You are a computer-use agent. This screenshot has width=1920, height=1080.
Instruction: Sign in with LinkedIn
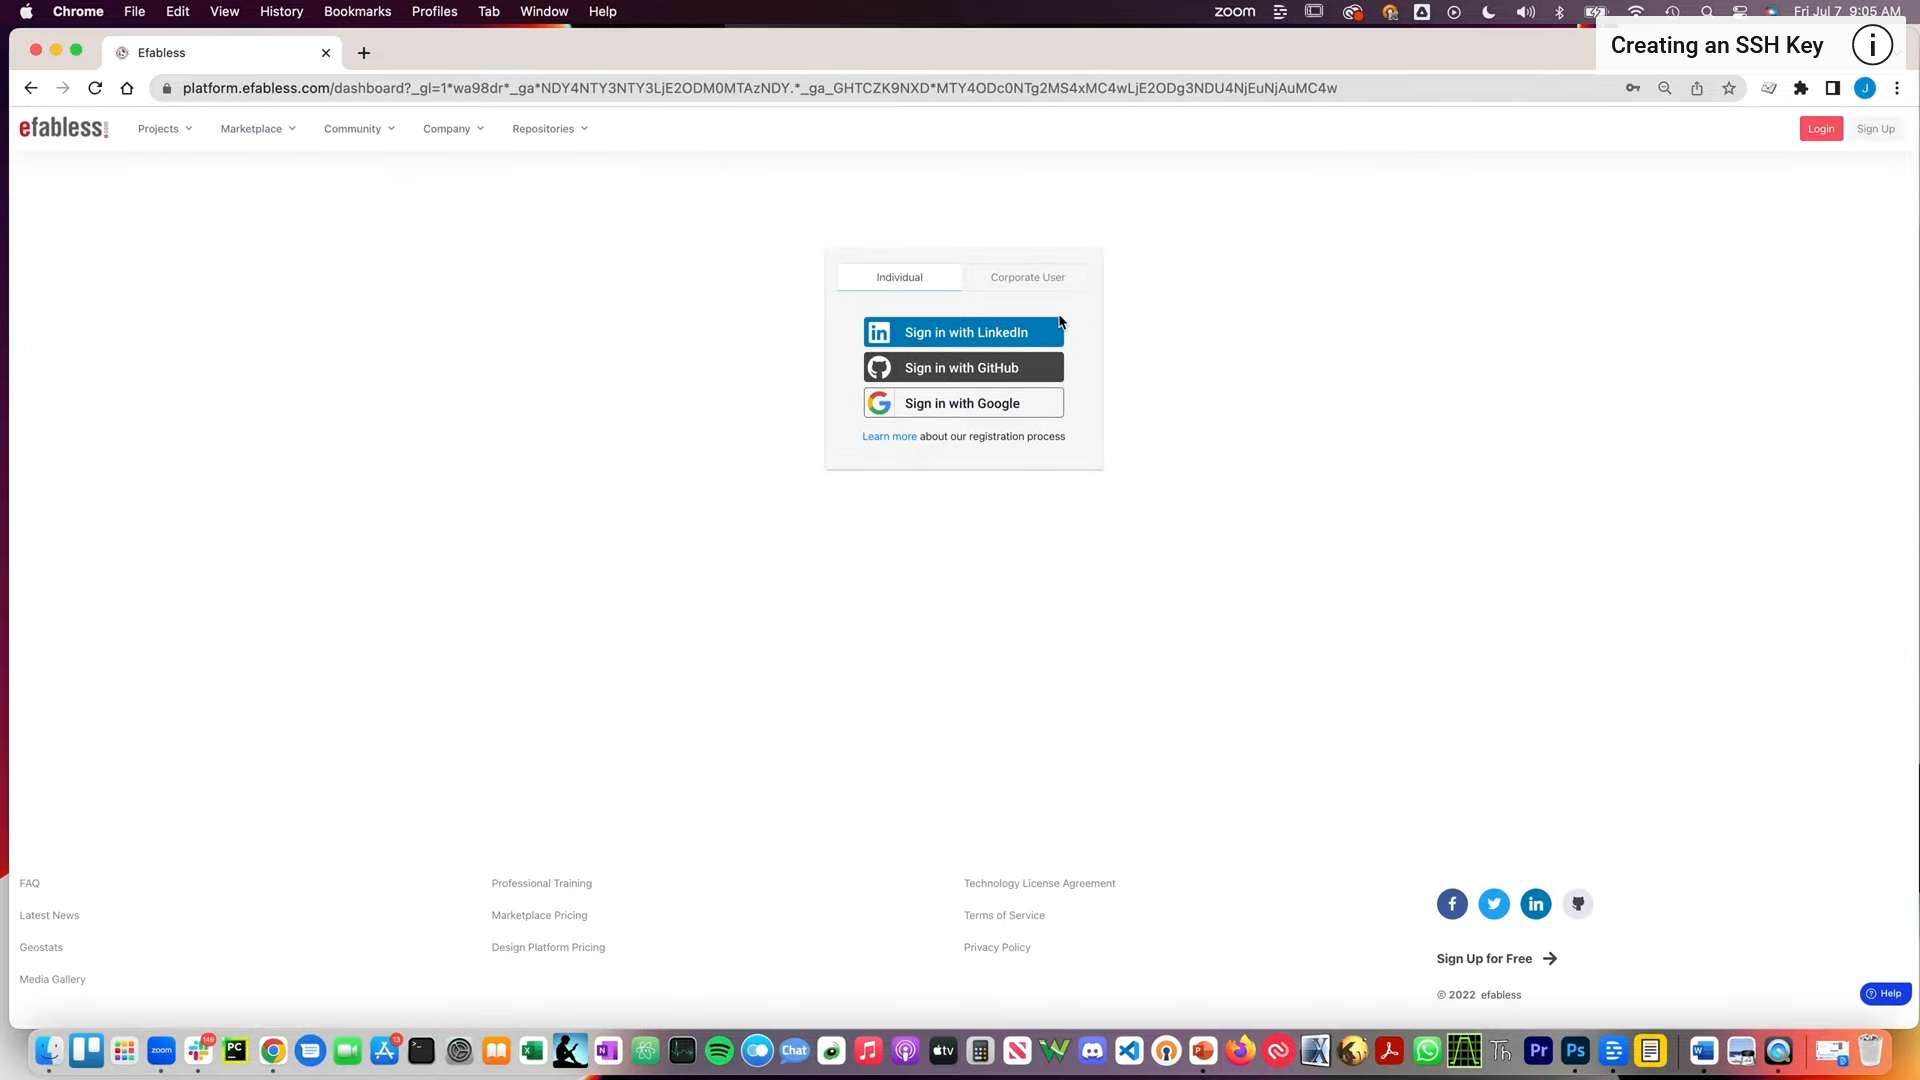[963, 332]
